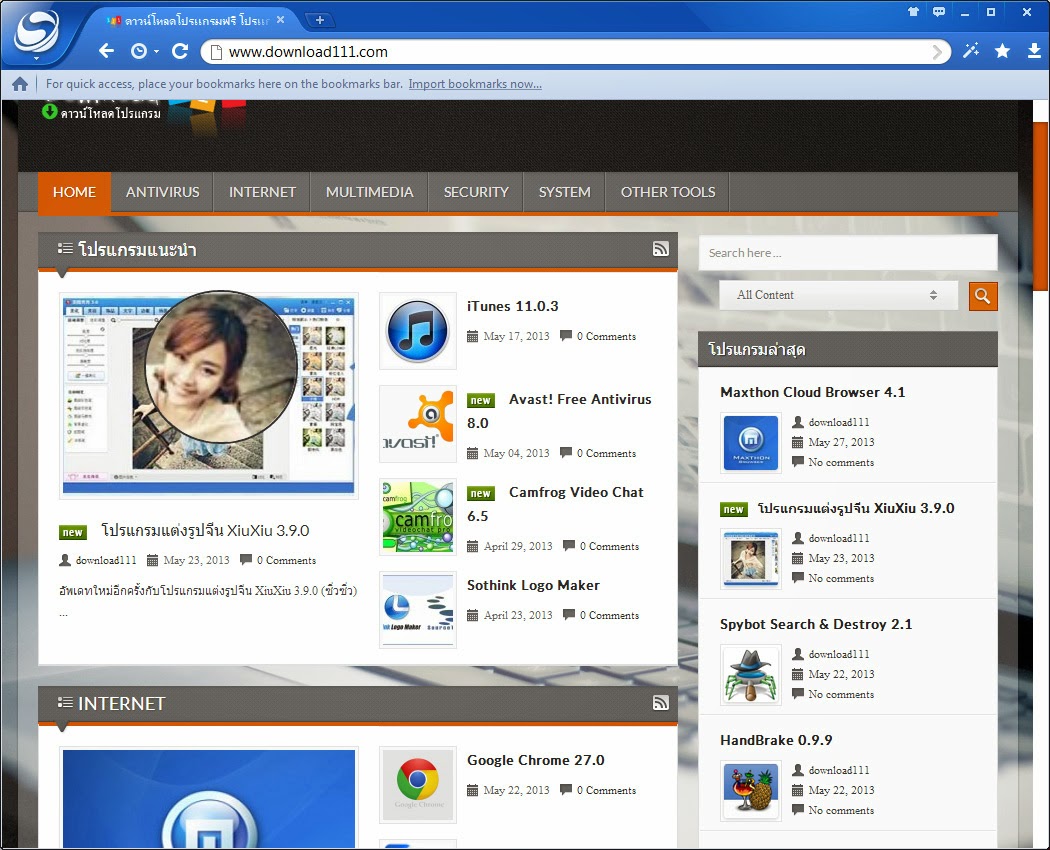The height and width of the screenshot is (850, 1050).
Task: Open โปรแกรมแต่งรูปจีน XiuXiu 3.9.0 featured title
Action: [205, 530]
